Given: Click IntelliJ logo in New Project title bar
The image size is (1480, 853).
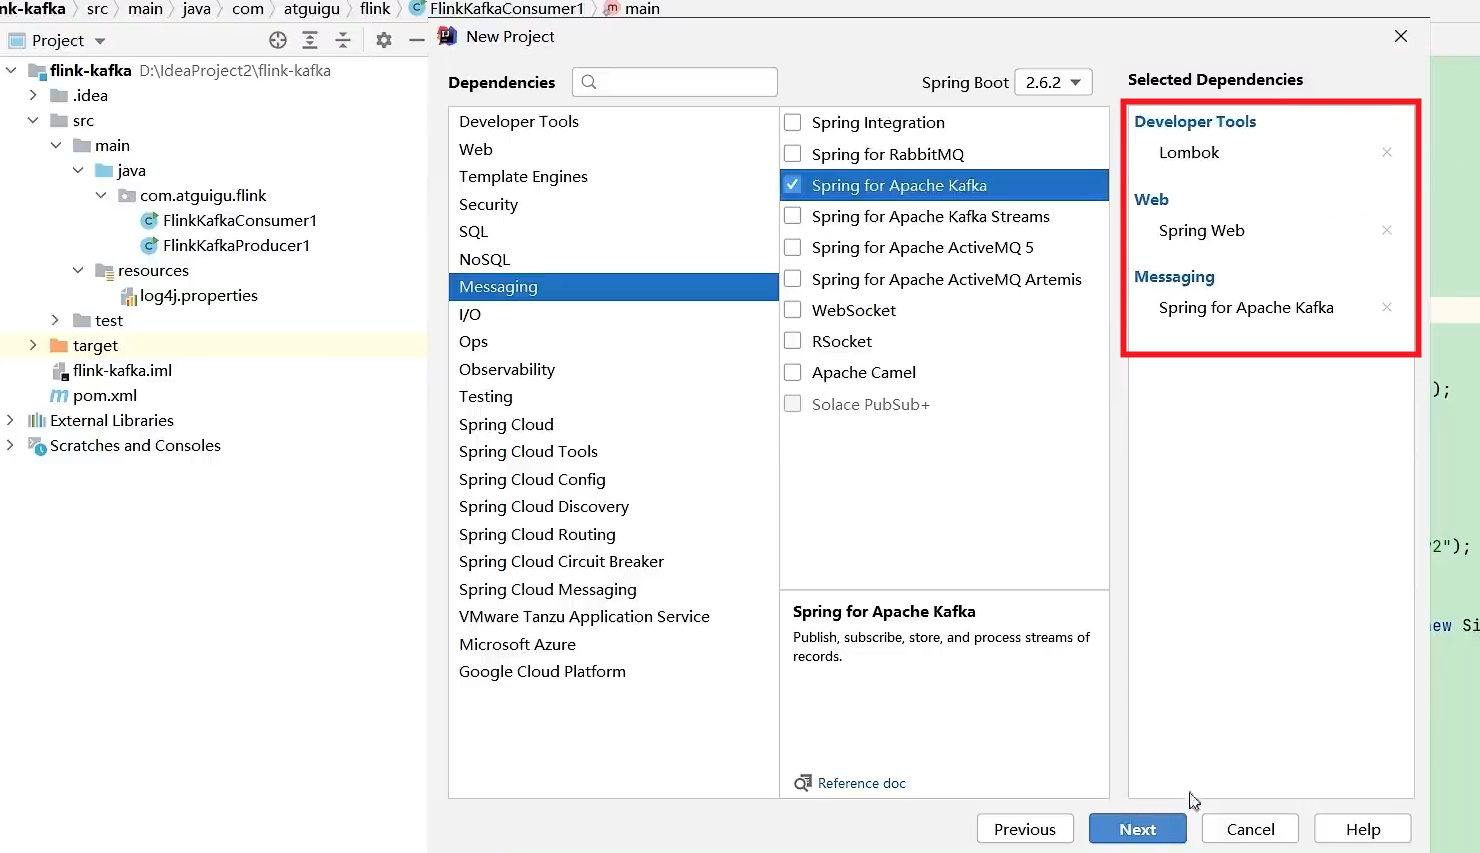Looking at the screenshot, I should (x=447, y=36).
